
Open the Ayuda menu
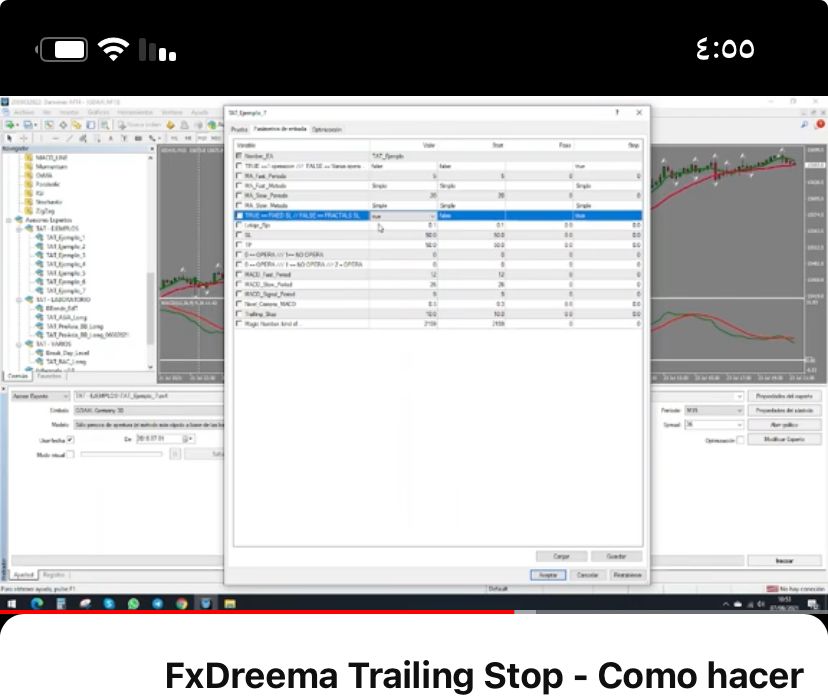[200, 112]
